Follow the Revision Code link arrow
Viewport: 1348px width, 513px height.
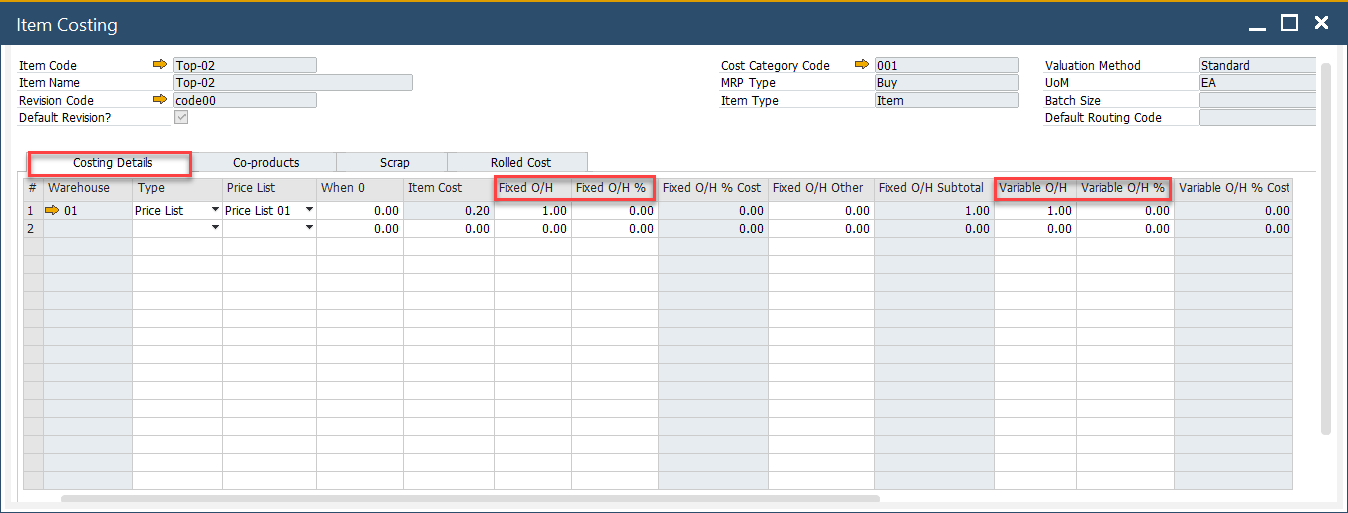click(x=160, y=100)
